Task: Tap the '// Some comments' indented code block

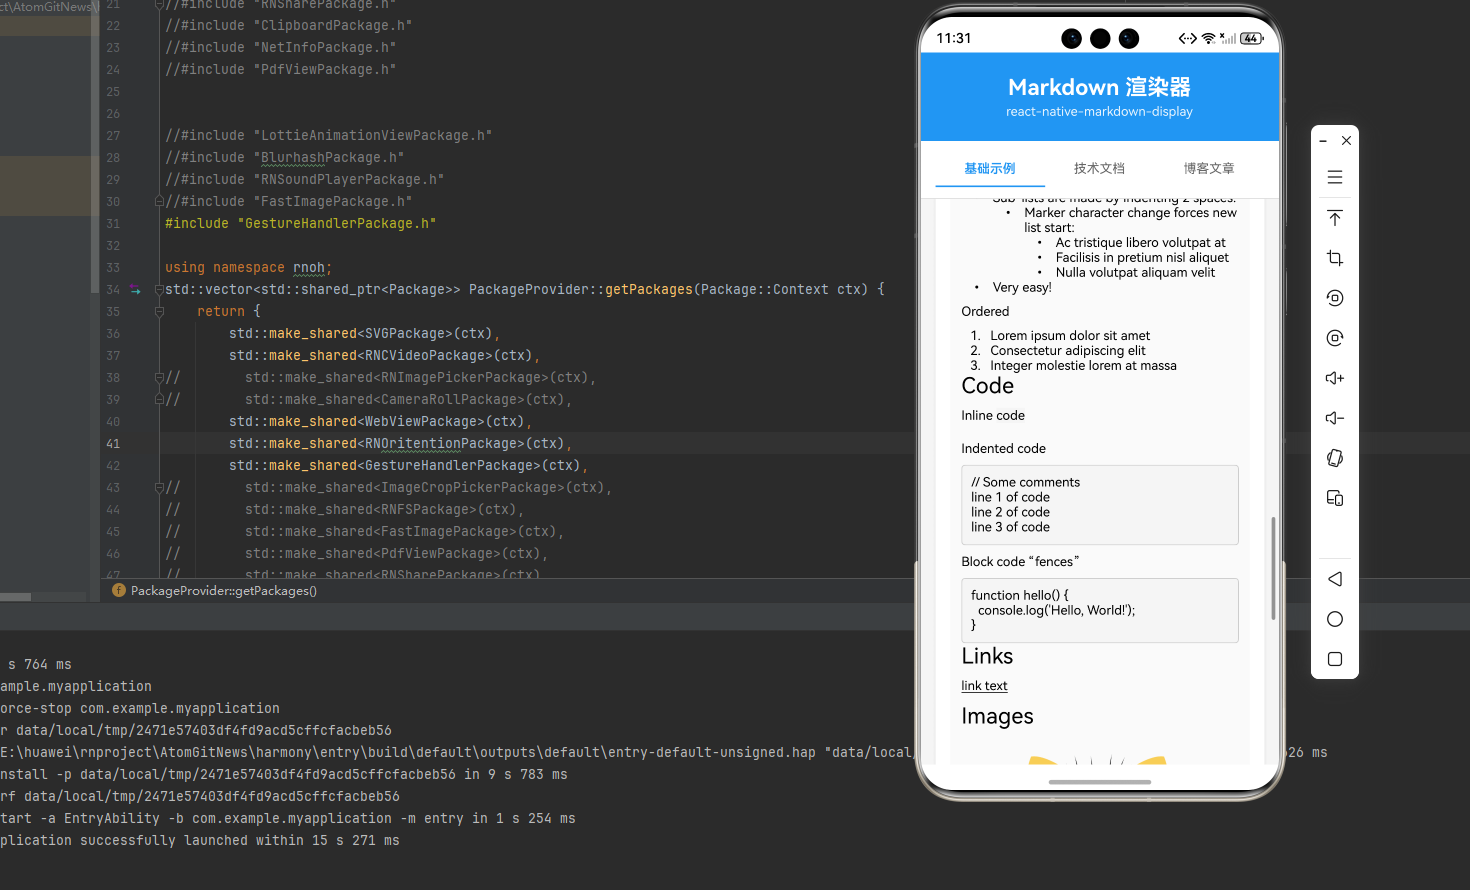Action: click(1100, 505)
